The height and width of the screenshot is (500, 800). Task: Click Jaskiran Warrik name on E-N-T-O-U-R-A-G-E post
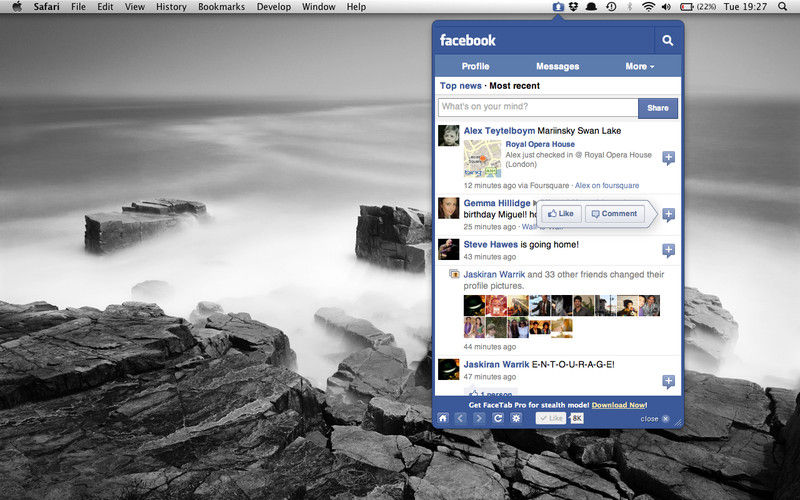[496, 364]
